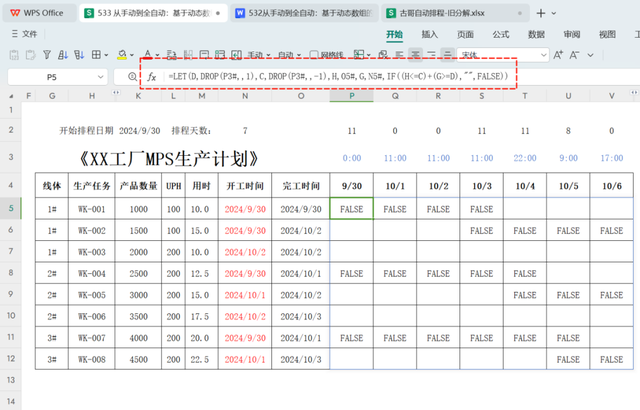Viewport: 640px width, 410px height.
Task: Click the icon left of align-left
Action: [x=383, y=55]
